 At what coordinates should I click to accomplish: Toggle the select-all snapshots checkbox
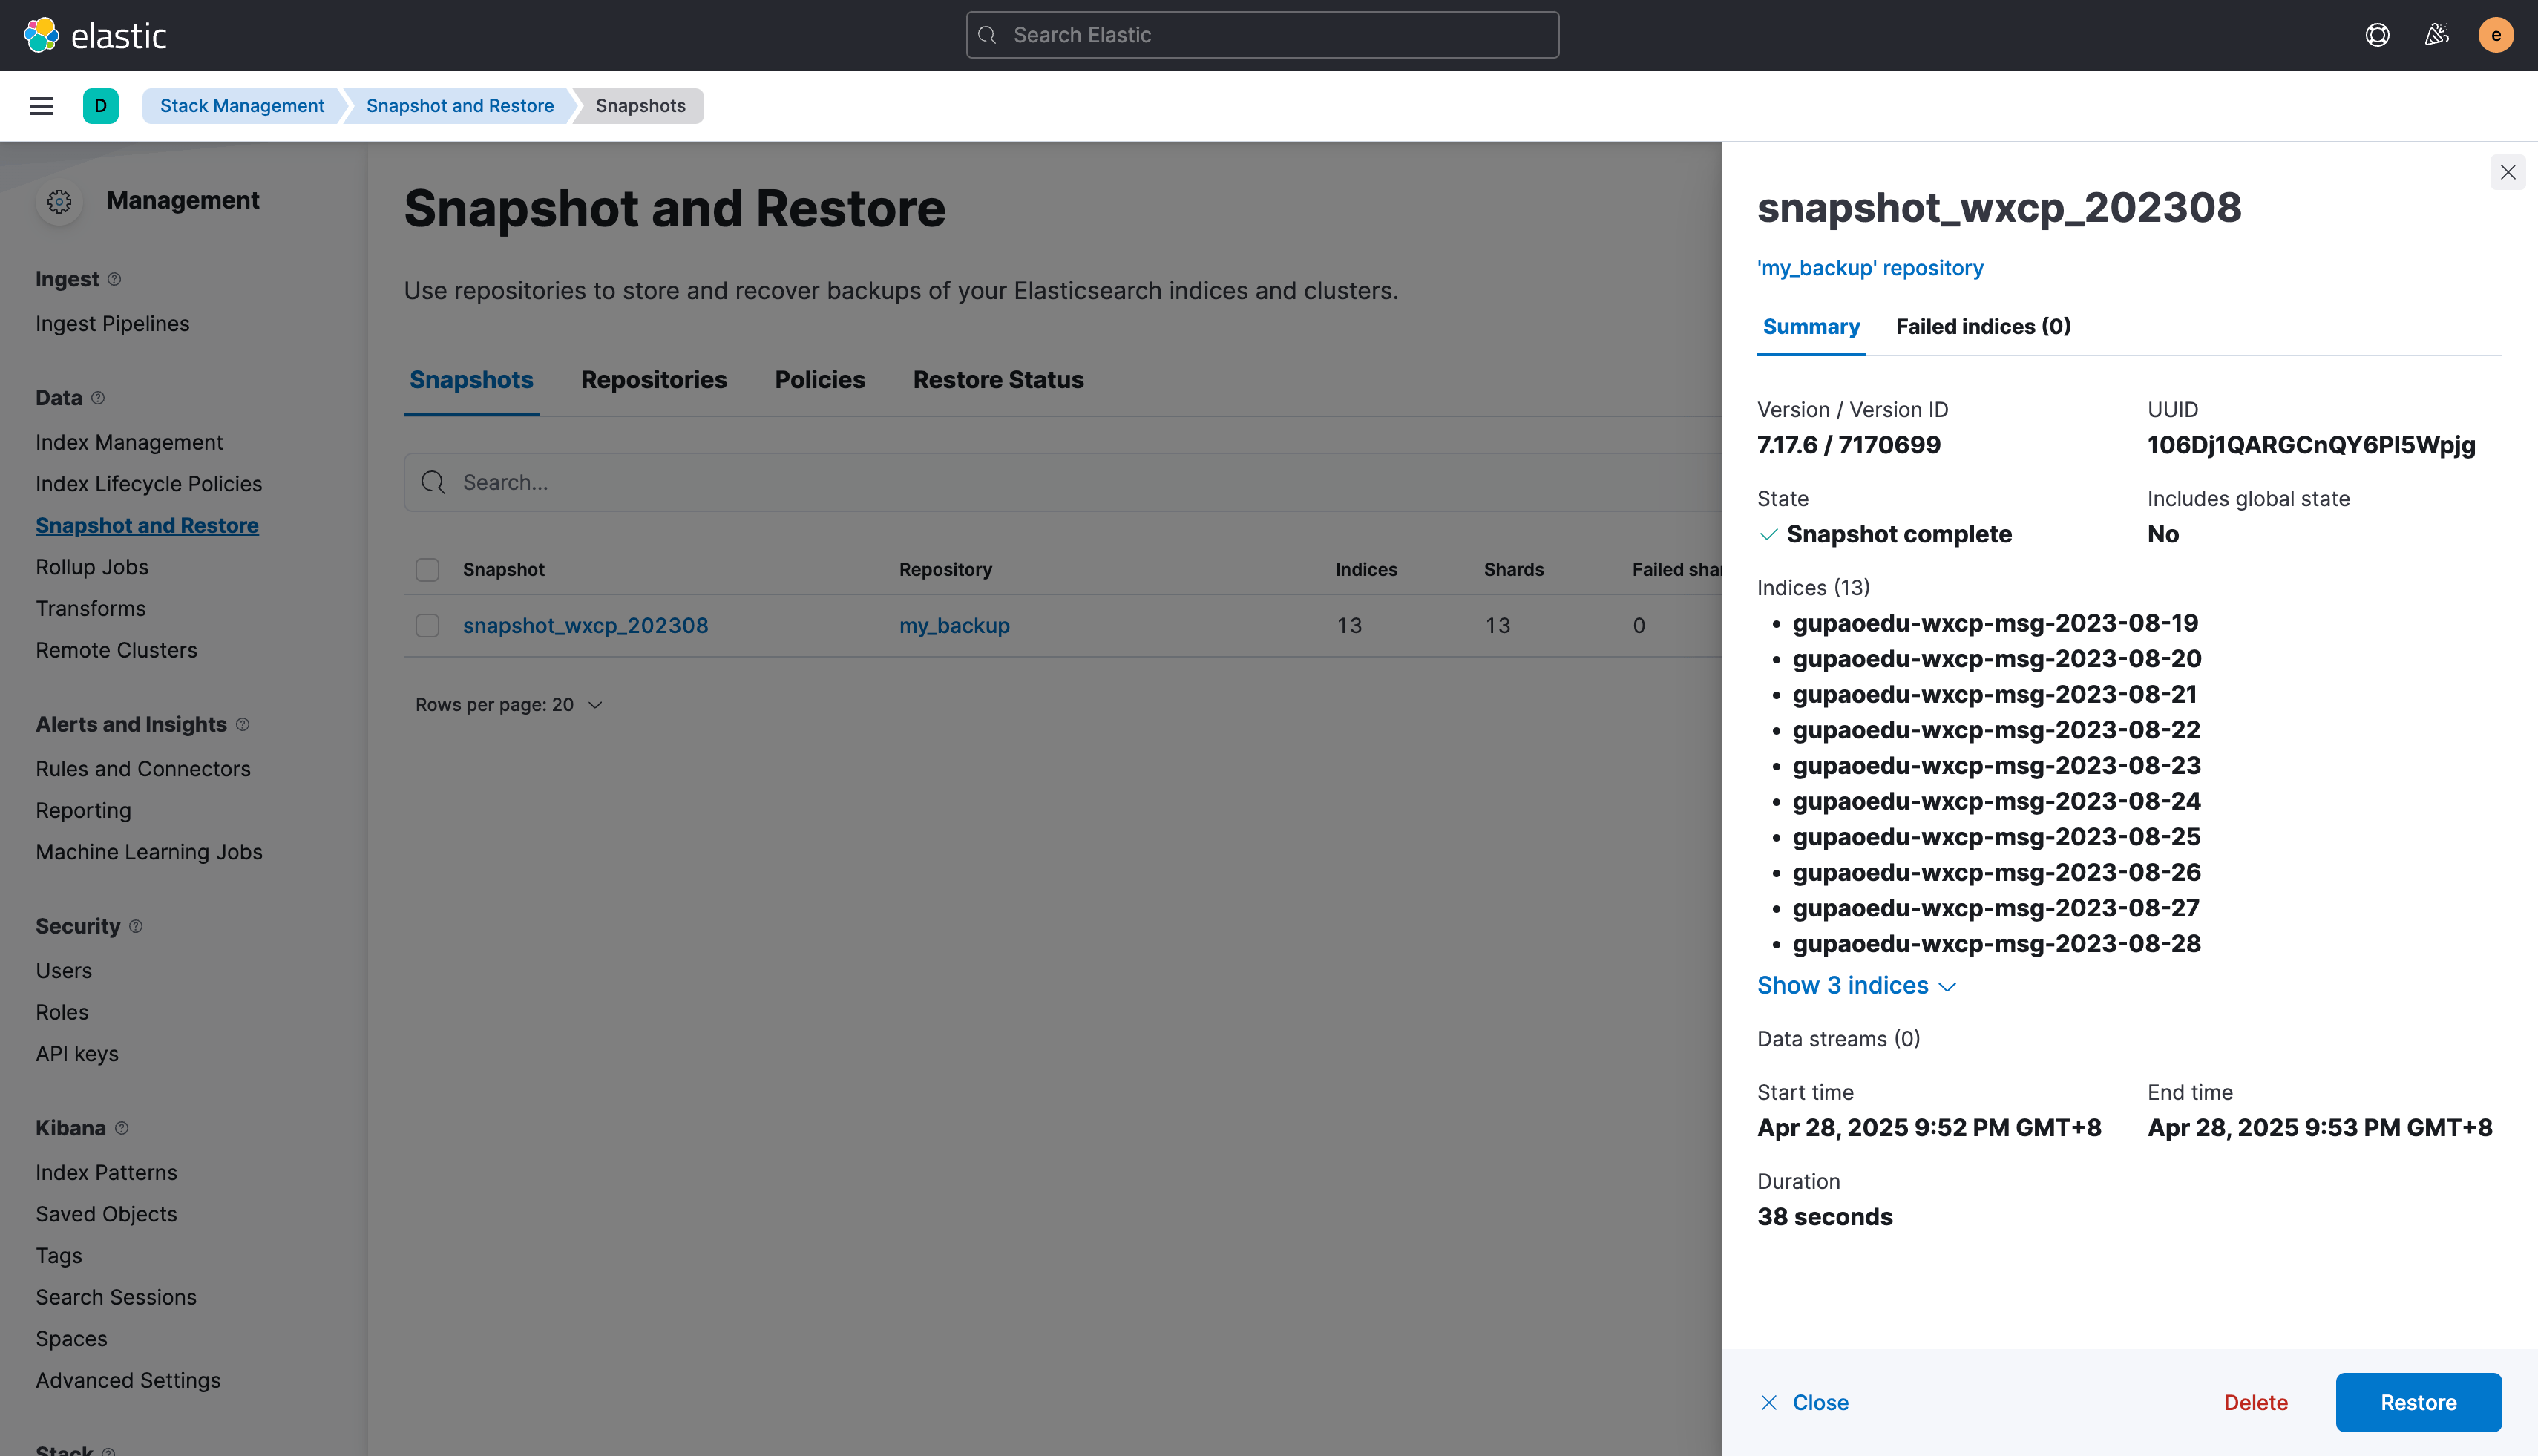pos(427,570)
